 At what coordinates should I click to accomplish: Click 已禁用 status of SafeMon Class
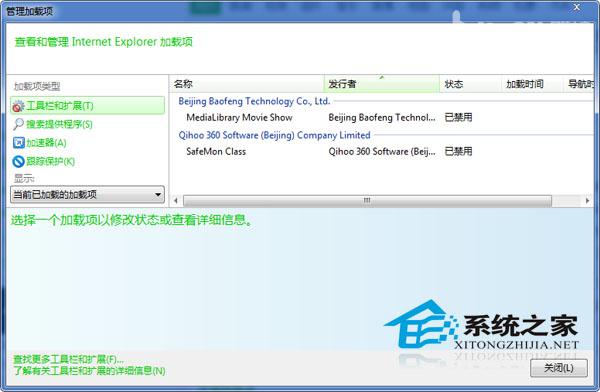[x=458, y=152]
